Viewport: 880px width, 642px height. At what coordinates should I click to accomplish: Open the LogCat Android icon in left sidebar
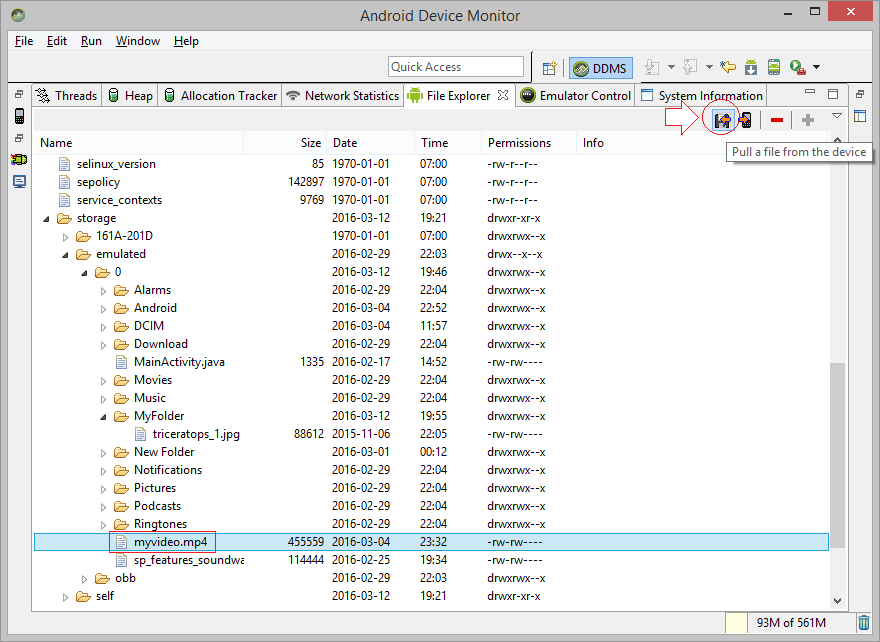coord(19,160)
